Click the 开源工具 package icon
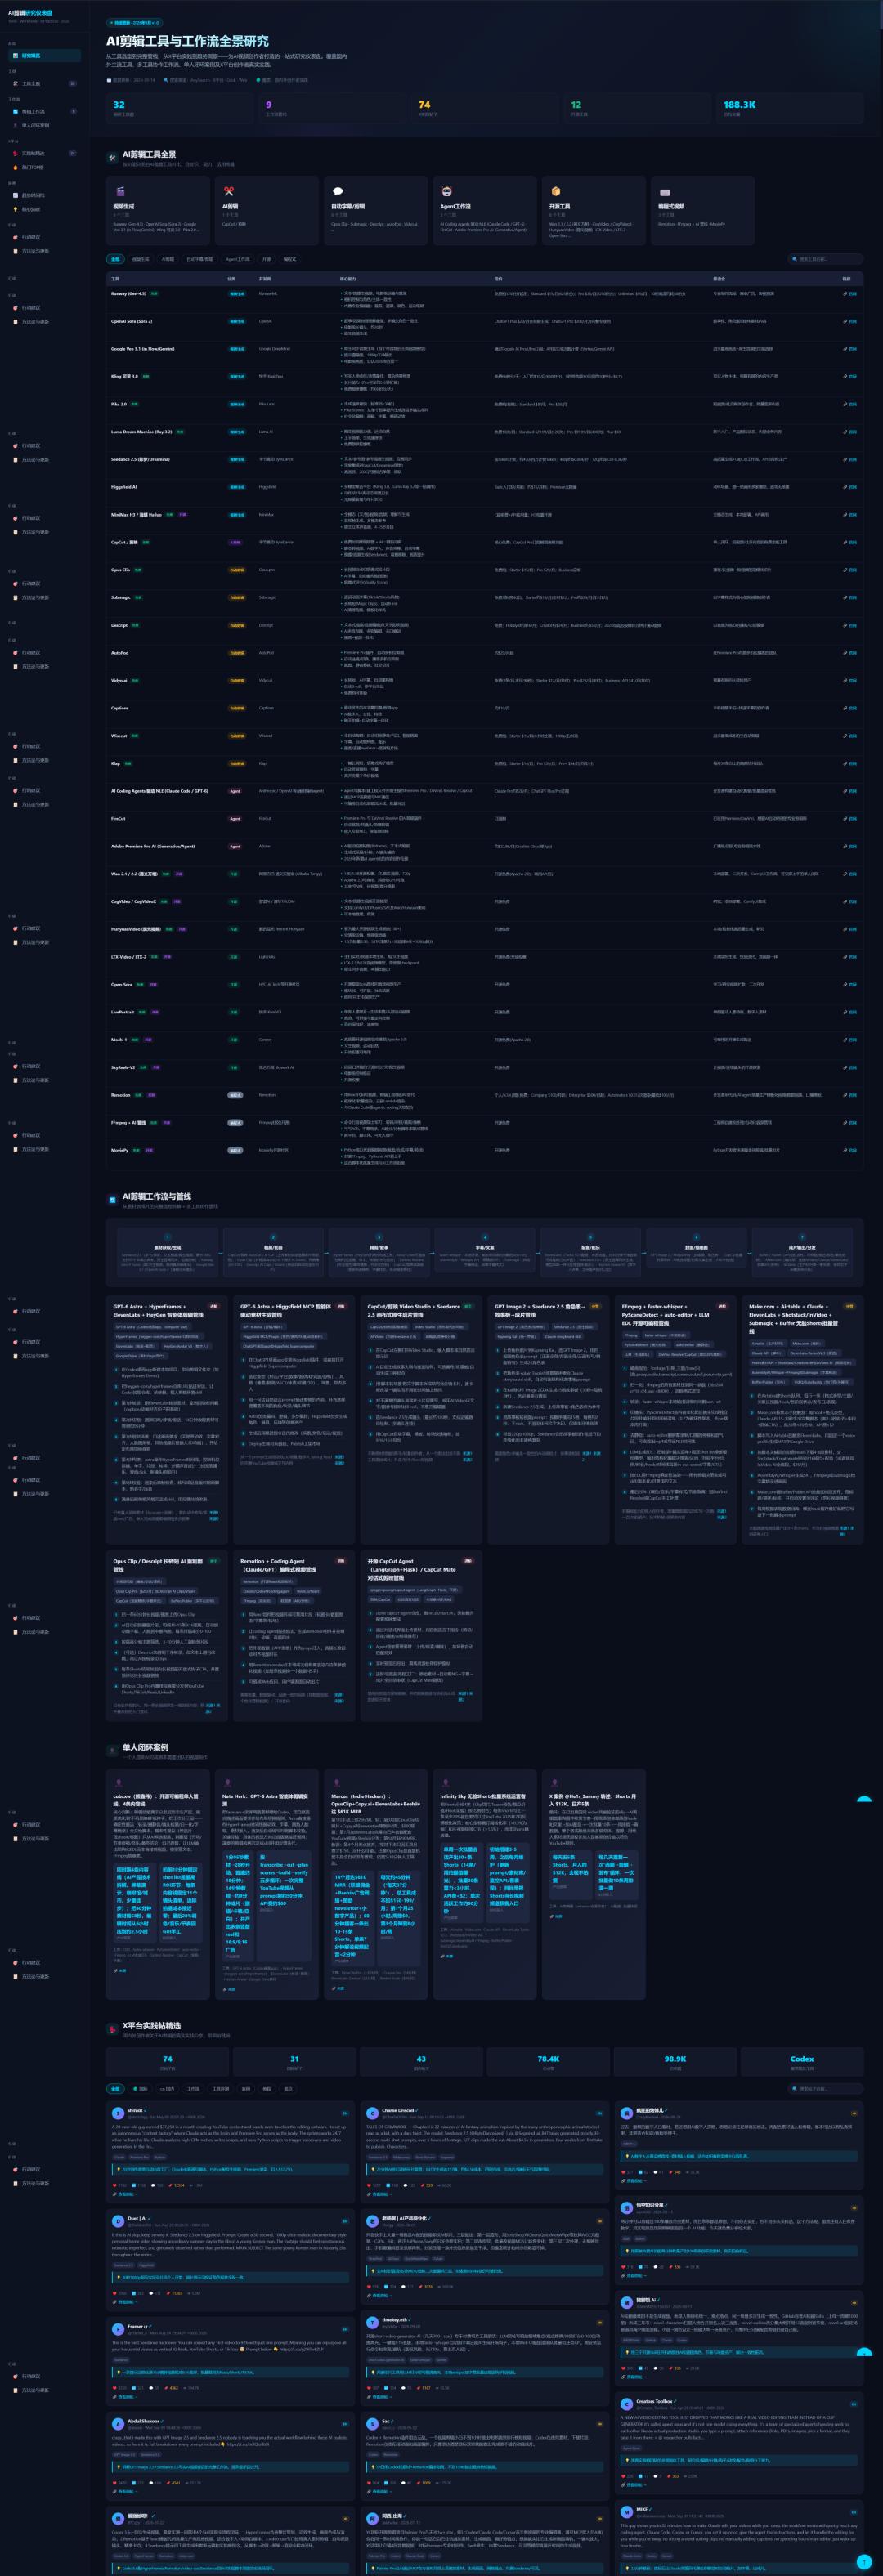883x2576 pixels. [x=555, y=191]
